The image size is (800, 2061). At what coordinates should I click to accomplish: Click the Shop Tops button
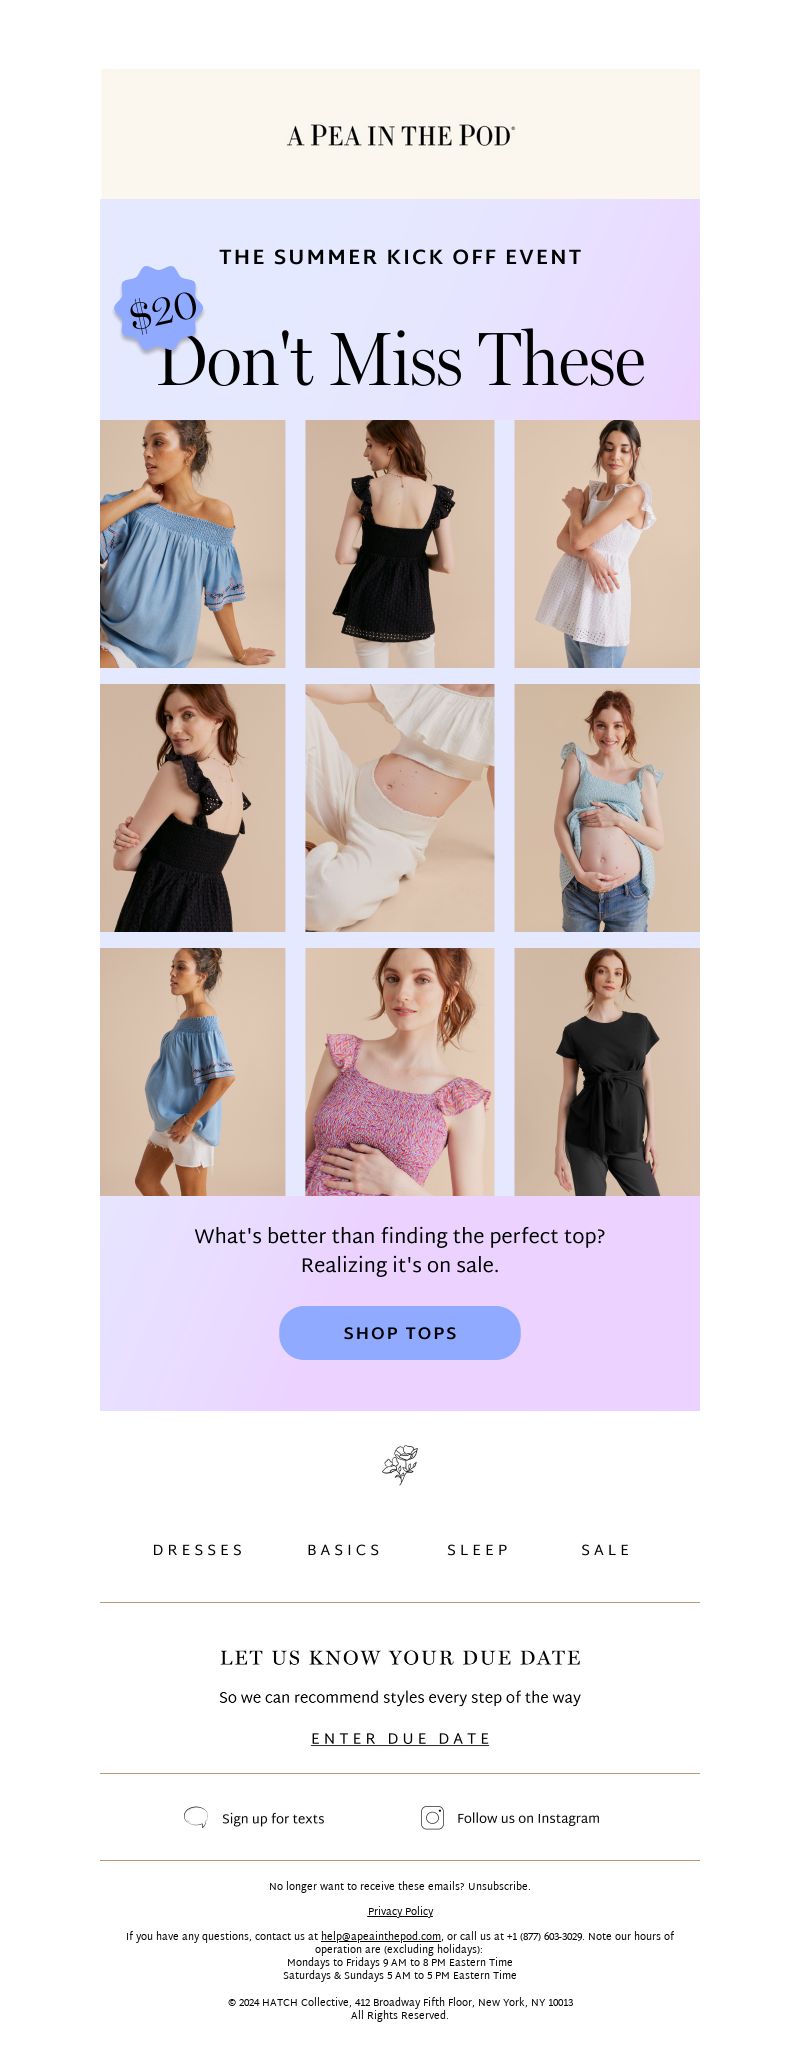coord(400,1333)
